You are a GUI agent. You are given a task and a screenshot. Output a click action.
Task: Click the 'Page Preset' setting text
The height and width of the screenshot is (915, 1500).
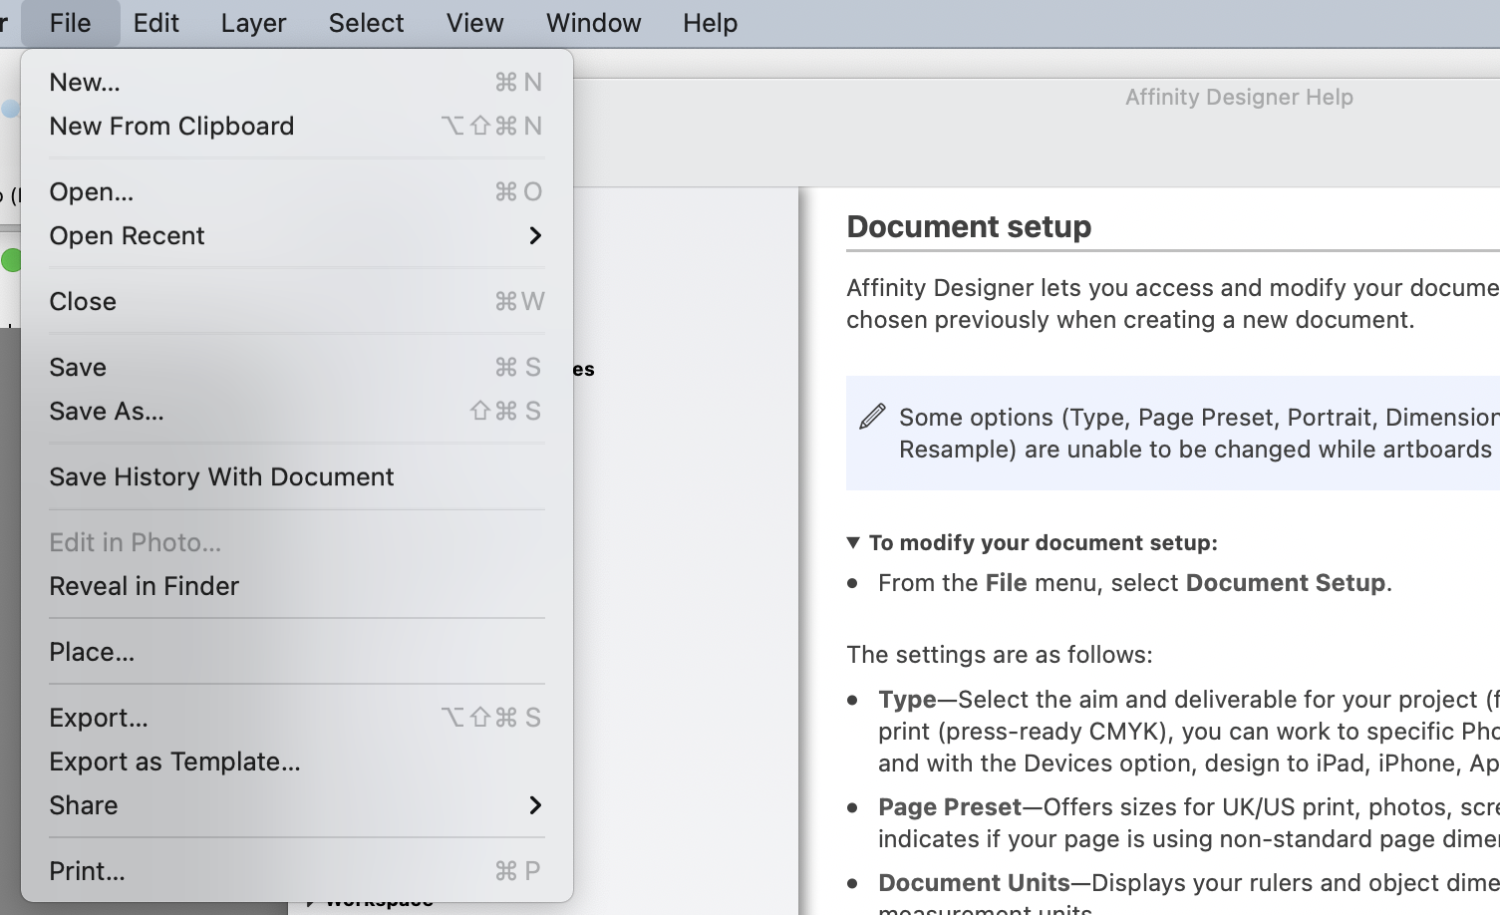tap(1189, 822)
